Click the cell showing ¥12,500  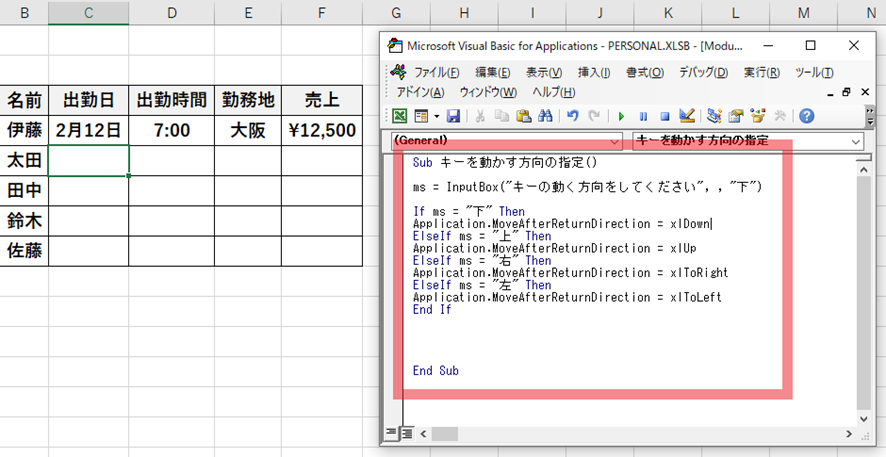[322, 130]
